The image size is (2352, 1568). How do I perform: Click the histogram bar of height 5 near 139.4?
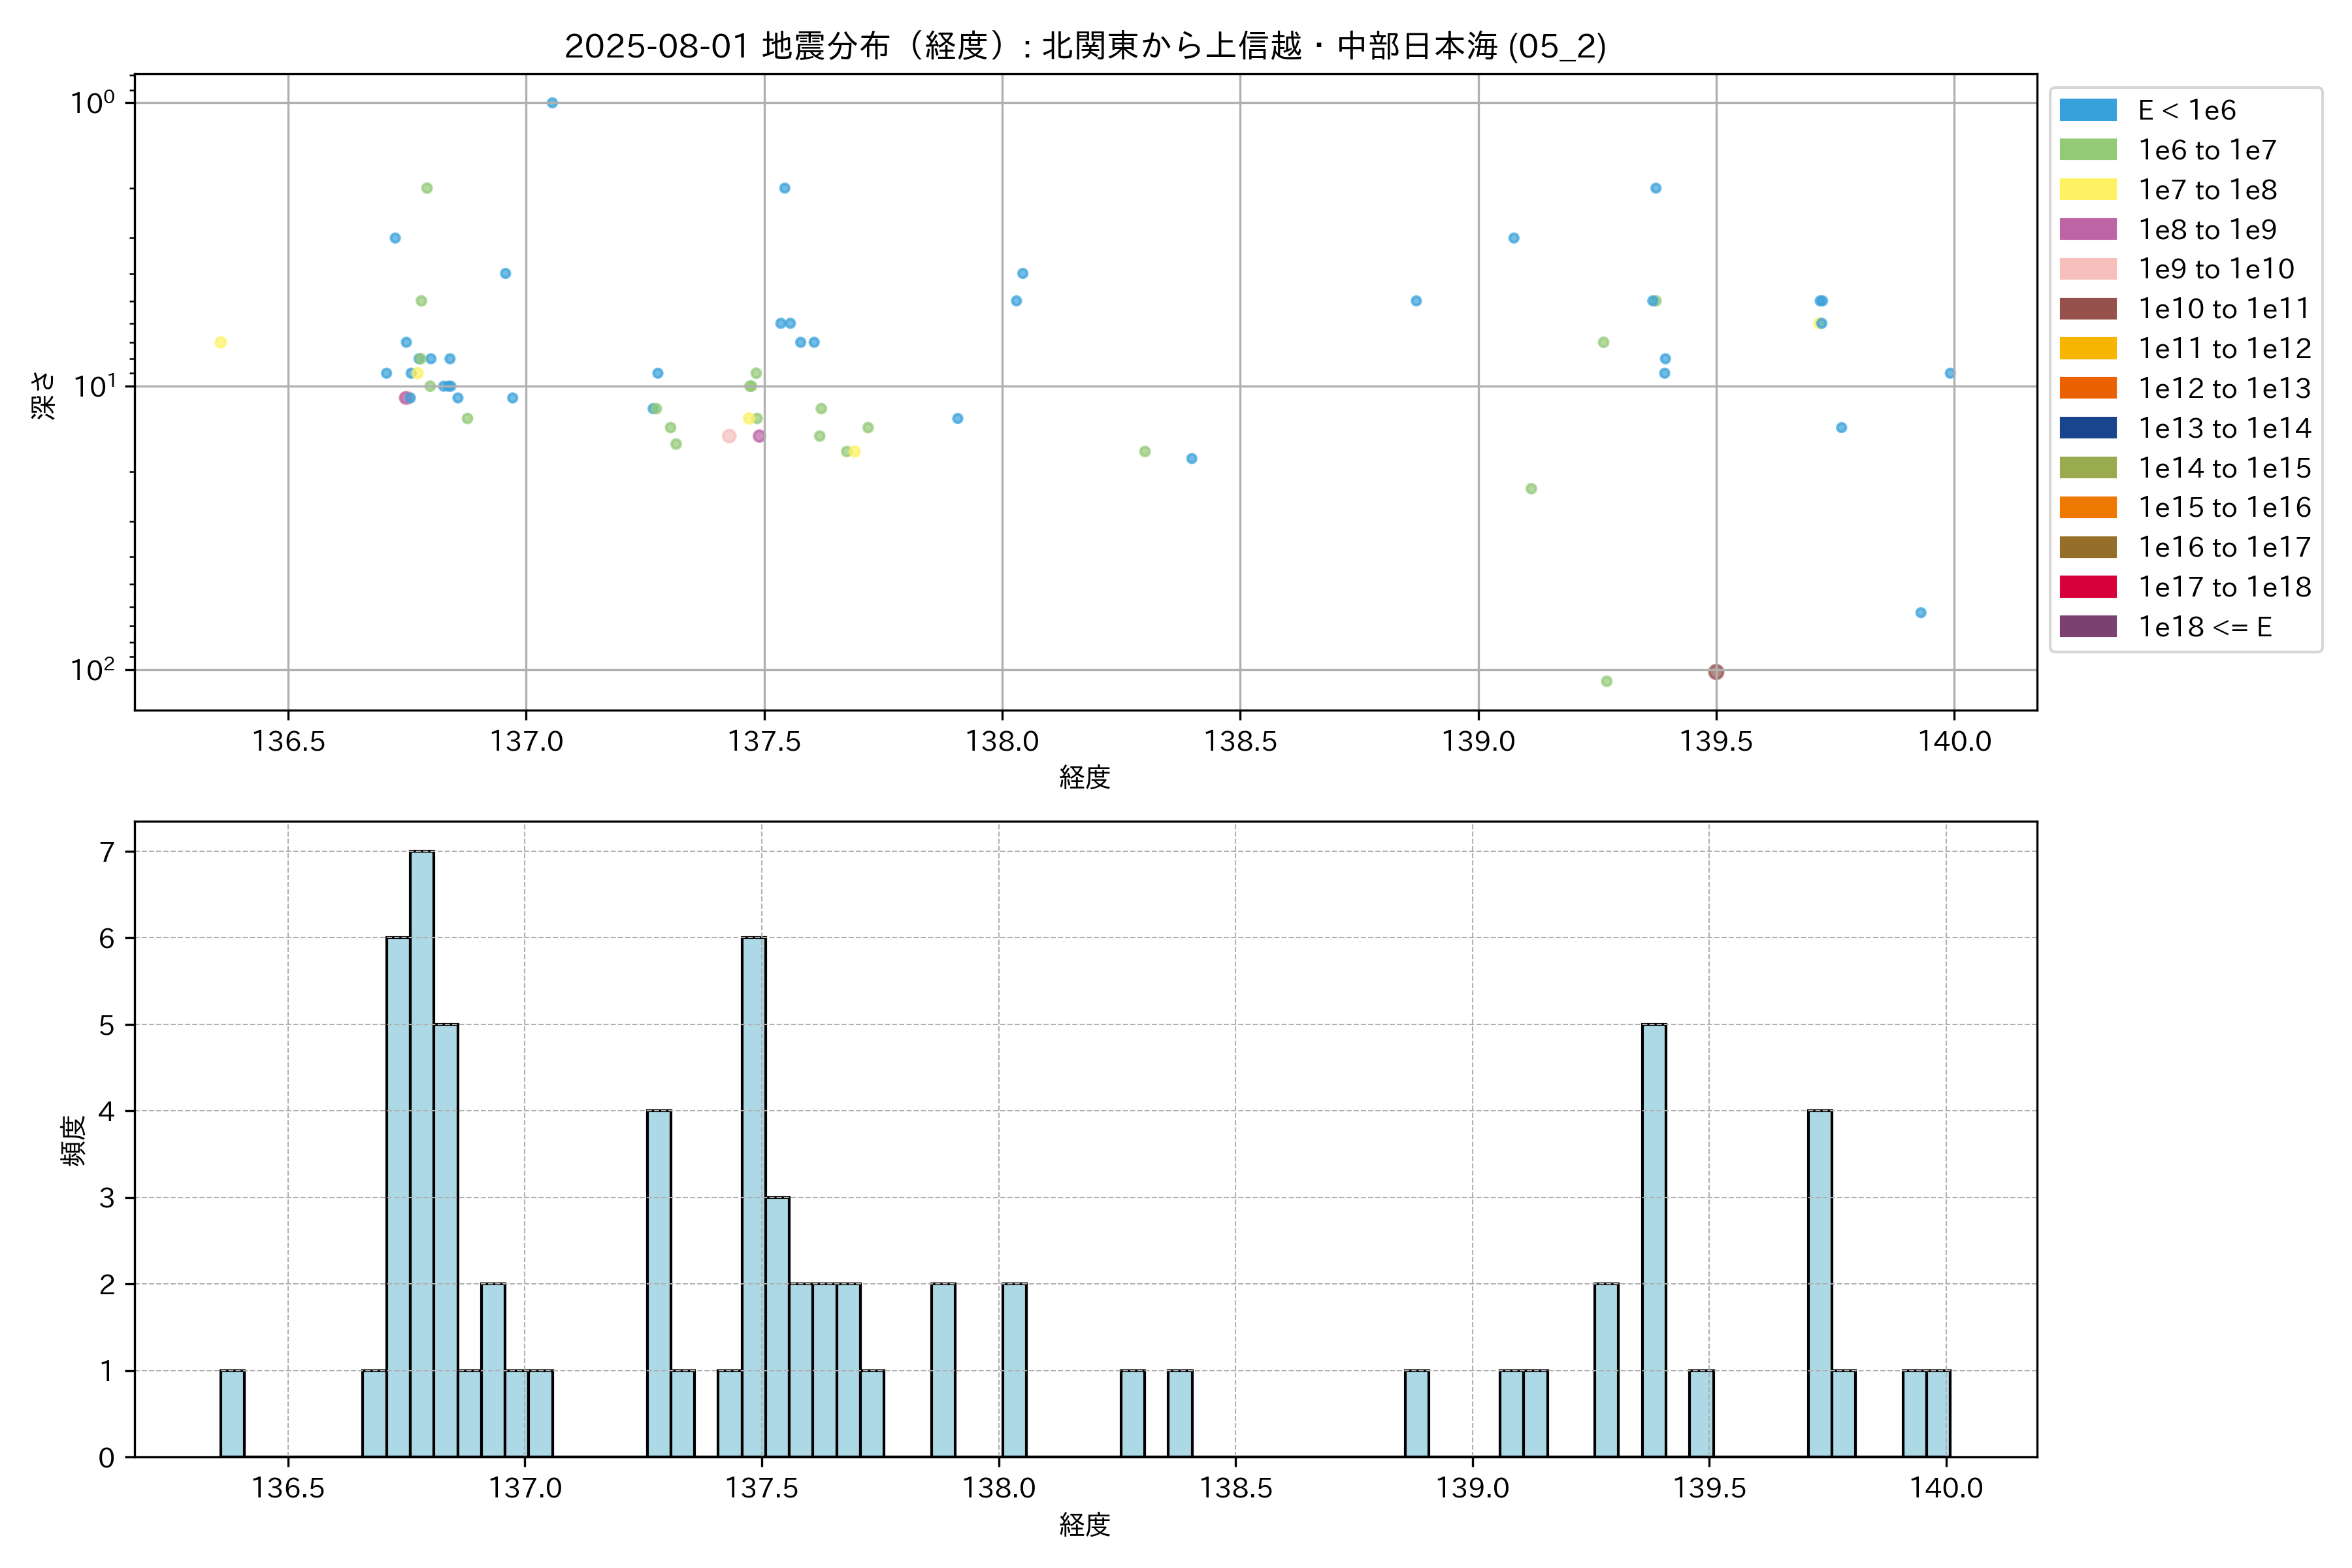coord(1653,1240)
